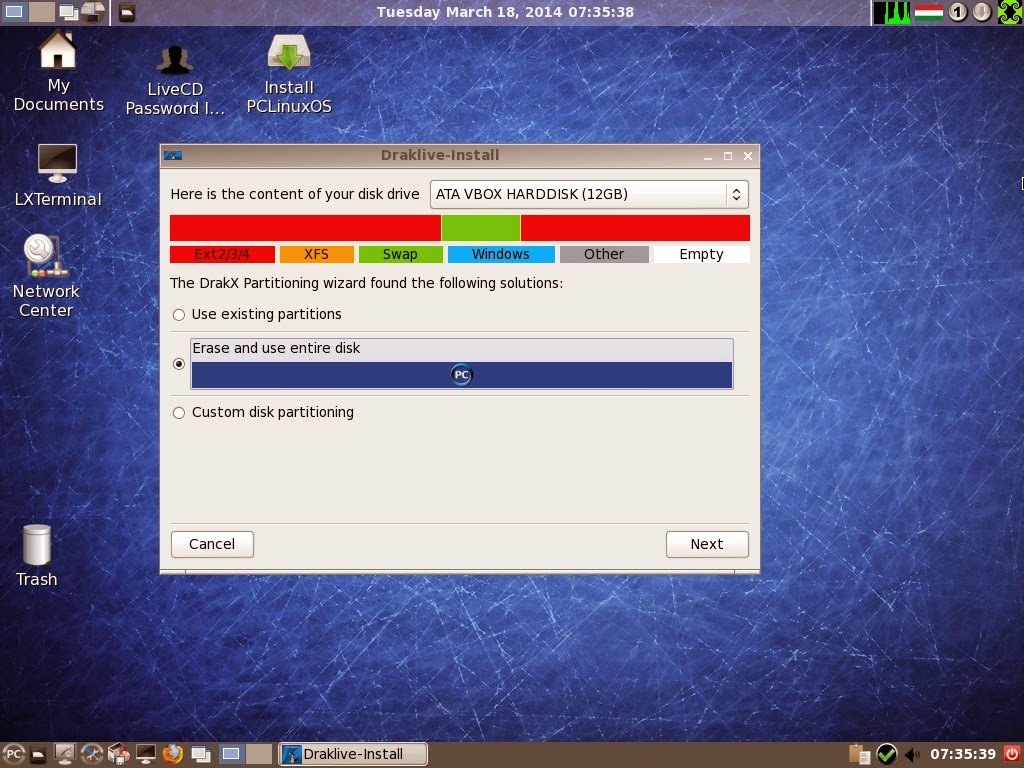Switch to second workspace in top pager
The height and width of the screenshot is (768, 1024).
41,12
